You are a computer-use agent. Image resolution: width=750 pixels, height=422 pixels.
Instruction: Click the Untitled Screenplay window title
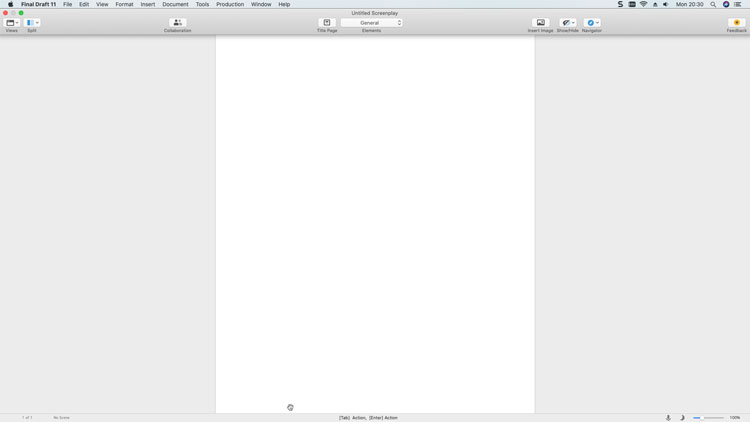coord(375,13)
